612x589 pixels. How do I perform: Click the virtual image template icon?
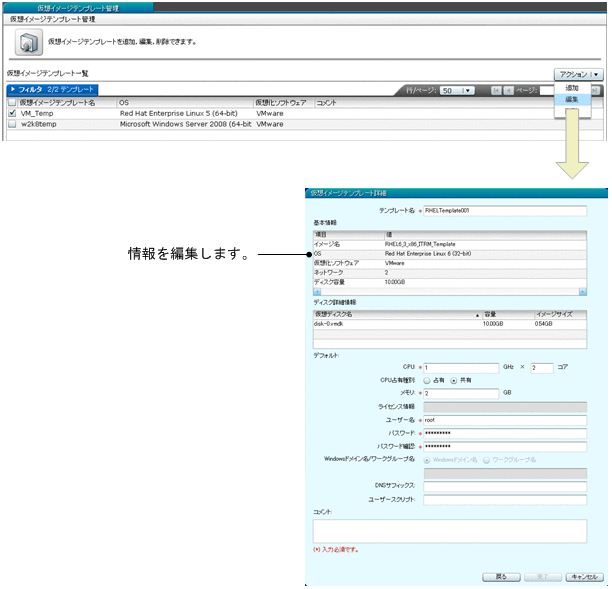coord(30,42)
